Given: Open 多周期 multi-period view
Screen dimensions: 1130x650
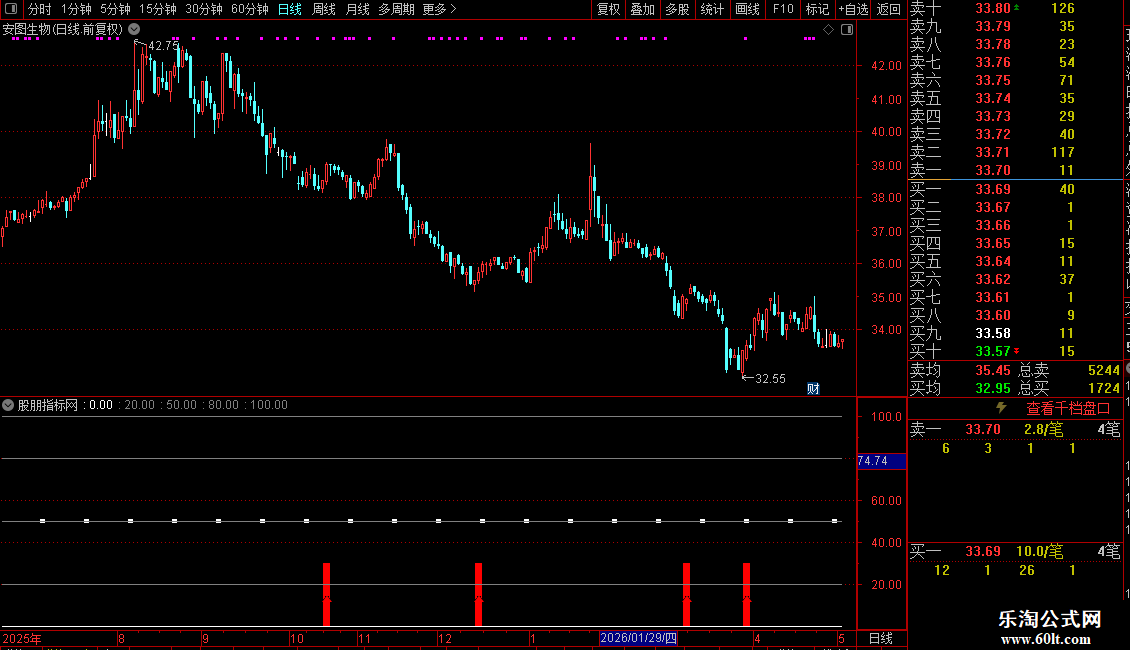Looking at the screenshot, I should coord(396,9).
